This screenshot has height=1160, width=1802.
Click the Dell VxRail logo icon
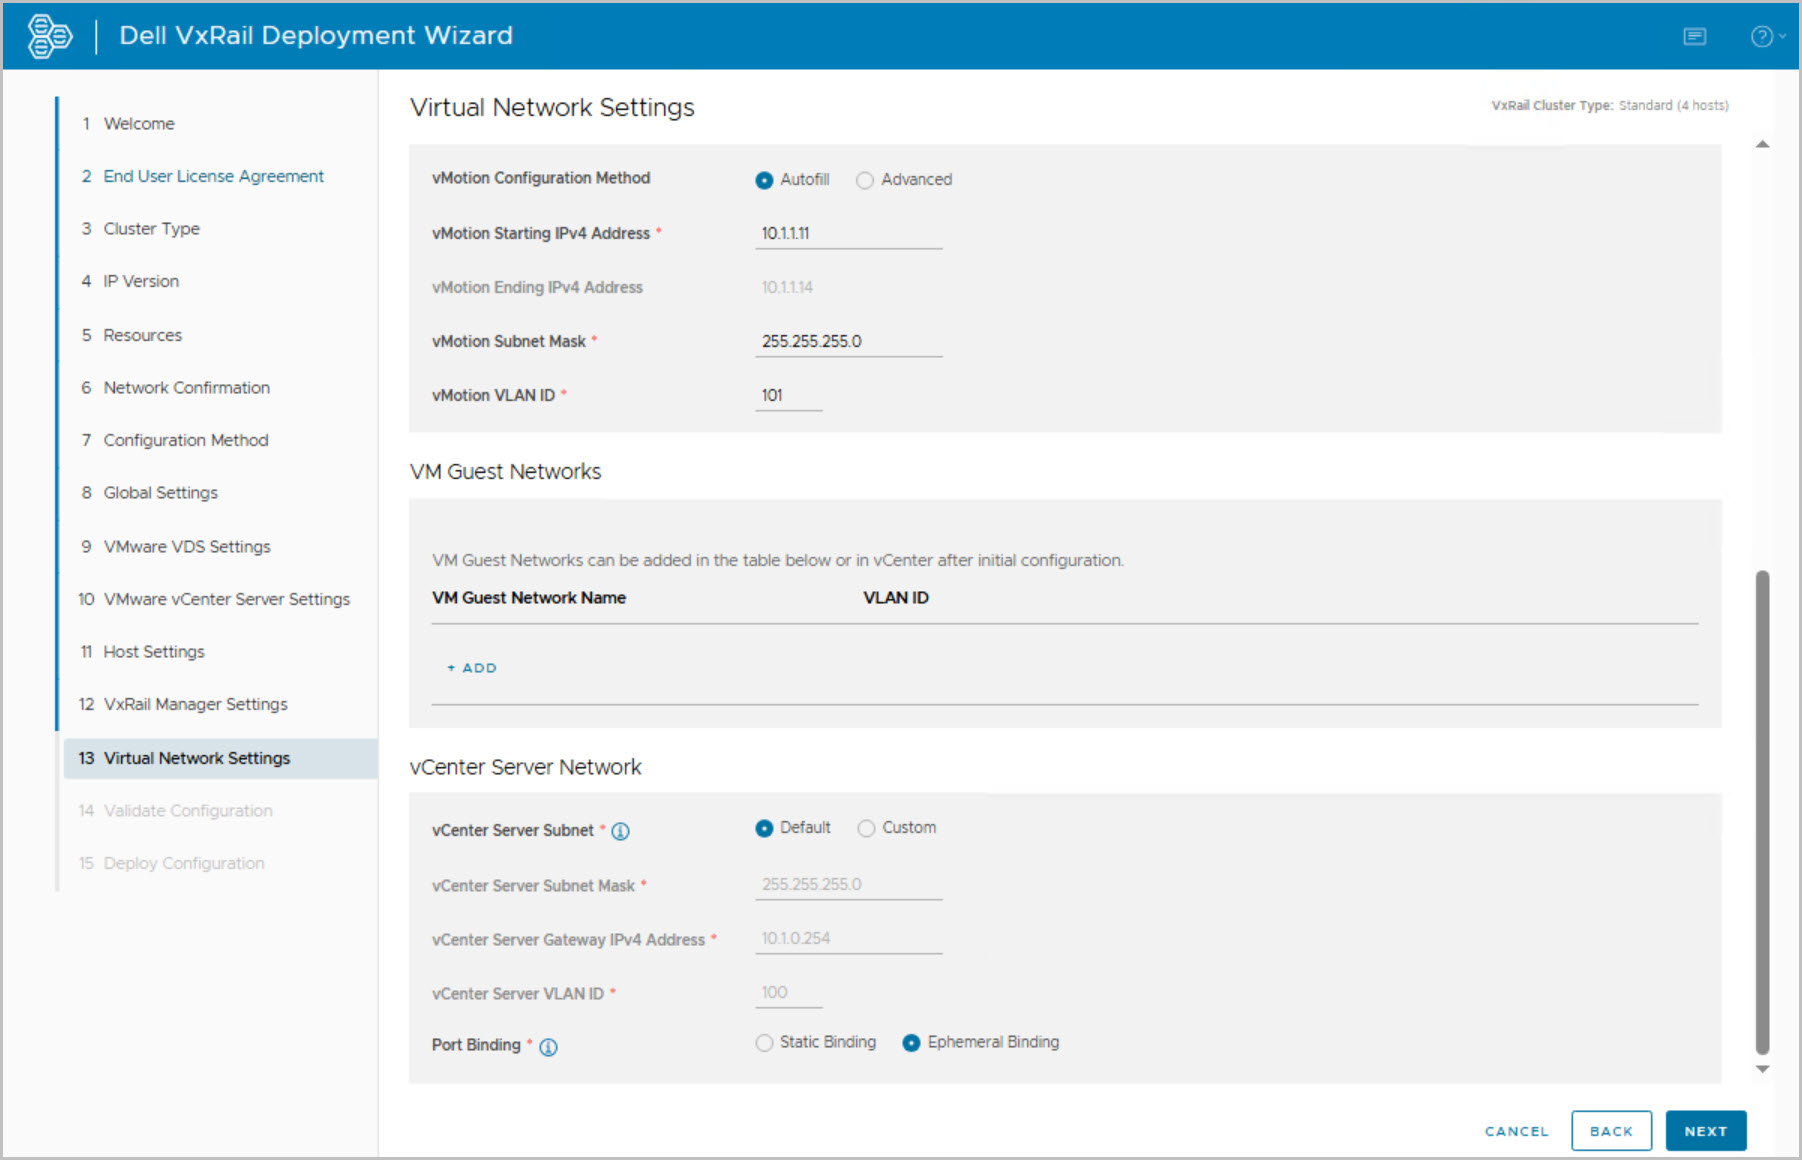pyautogui.click(x=49, y=36)
